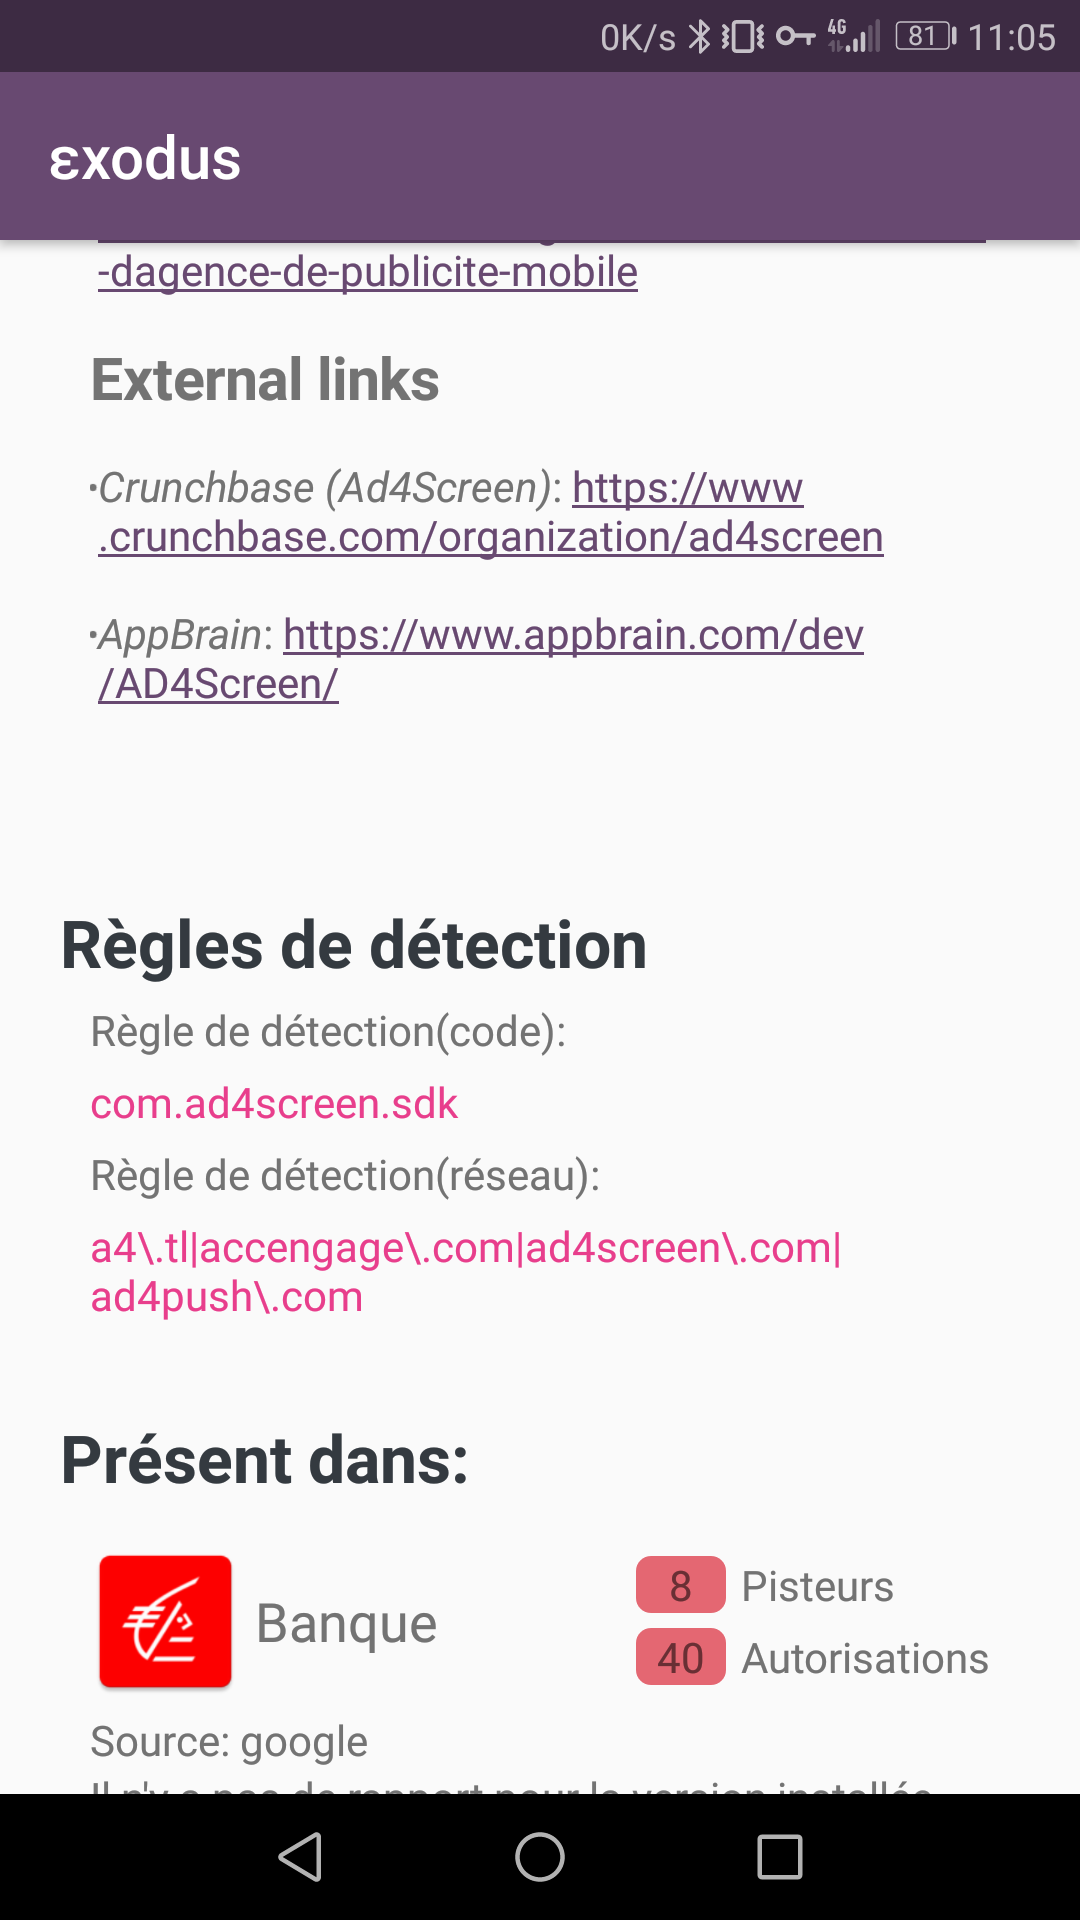
Task: Tap the Android back navigation button
Action: [x=300, y=1857]
